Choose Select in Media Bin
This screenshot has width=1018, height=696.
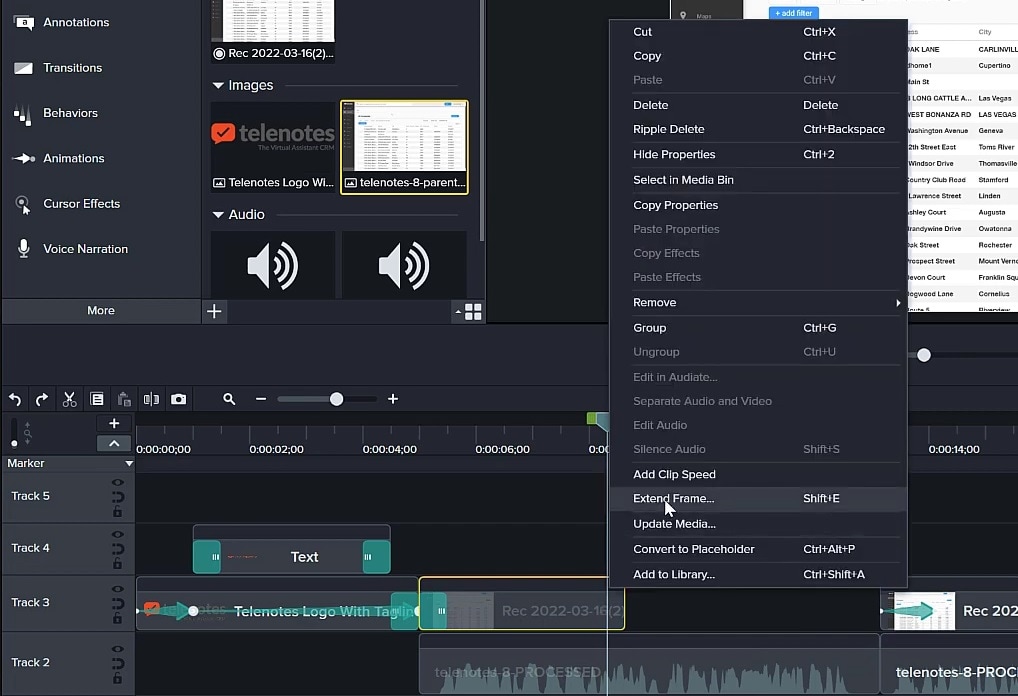(757, 180)
